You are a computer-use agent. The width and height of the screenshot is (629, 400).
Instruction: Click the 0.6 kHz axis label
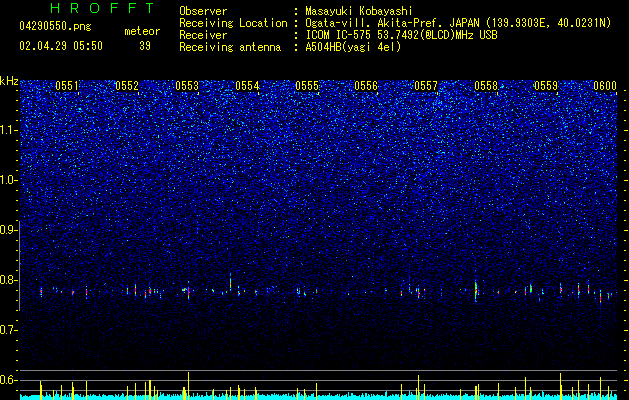pyautogui.click(x=9, y=380)
